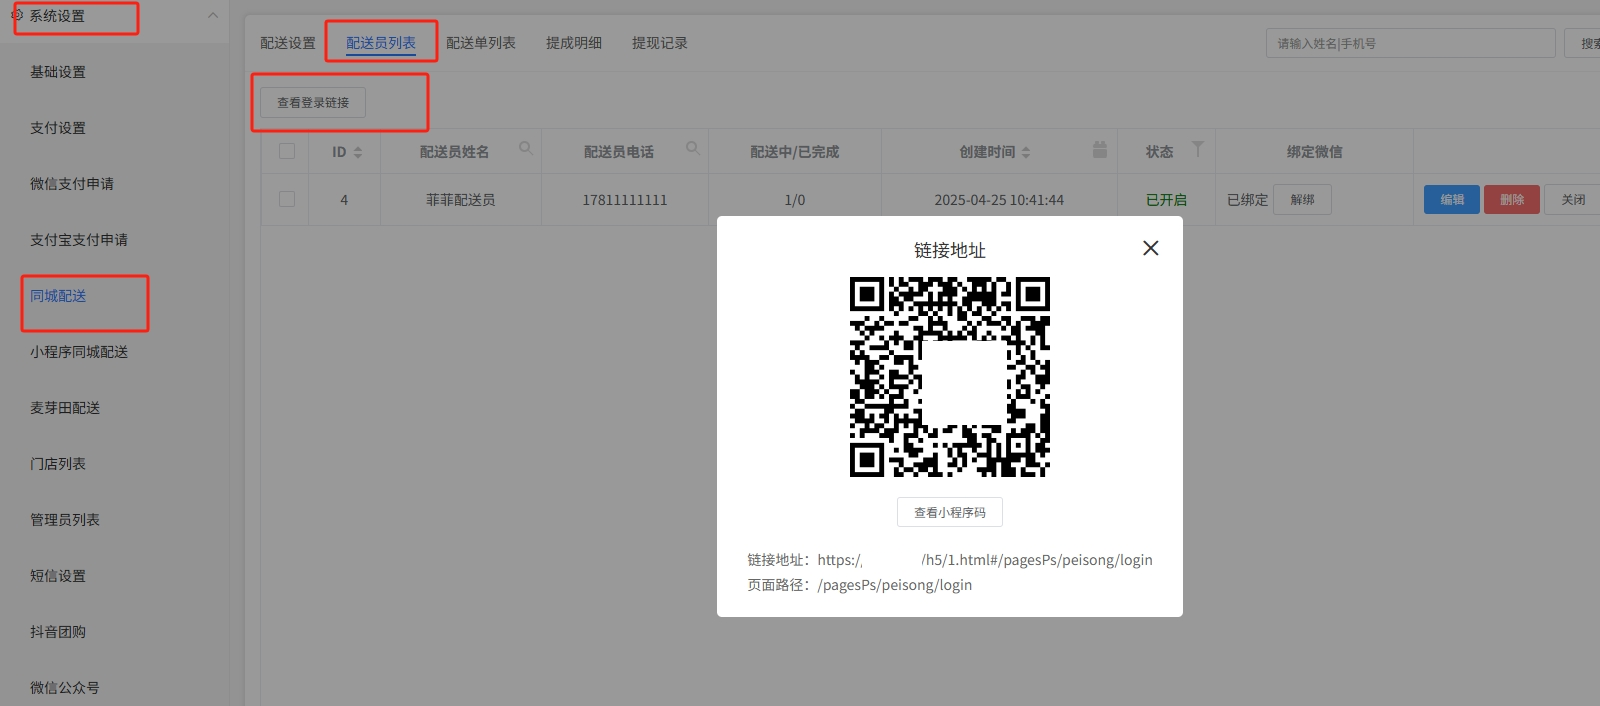Select the checkbox for row ID 4
The image size is (1600, 706).
click(x=287, y=199)
